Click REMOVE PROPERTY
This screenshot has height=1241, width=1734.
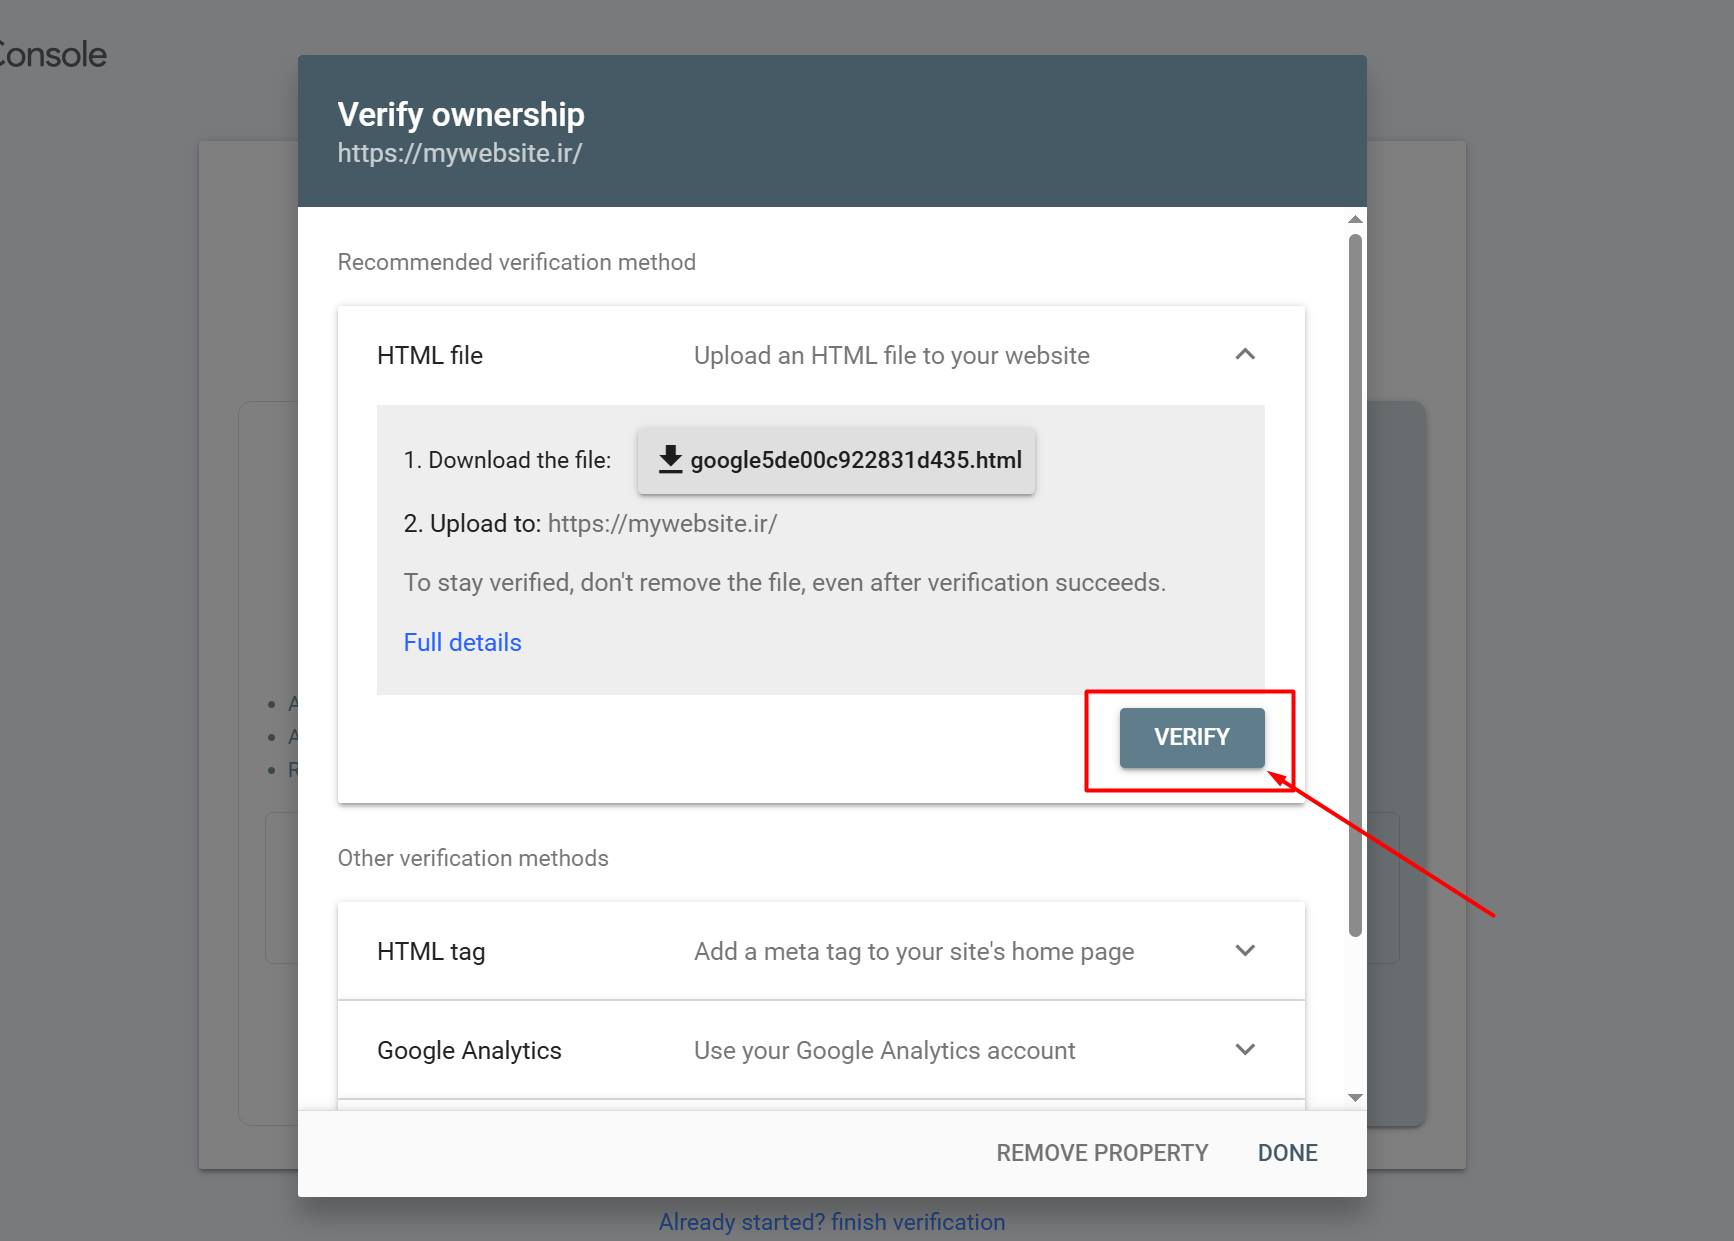pos(1102,1153)
